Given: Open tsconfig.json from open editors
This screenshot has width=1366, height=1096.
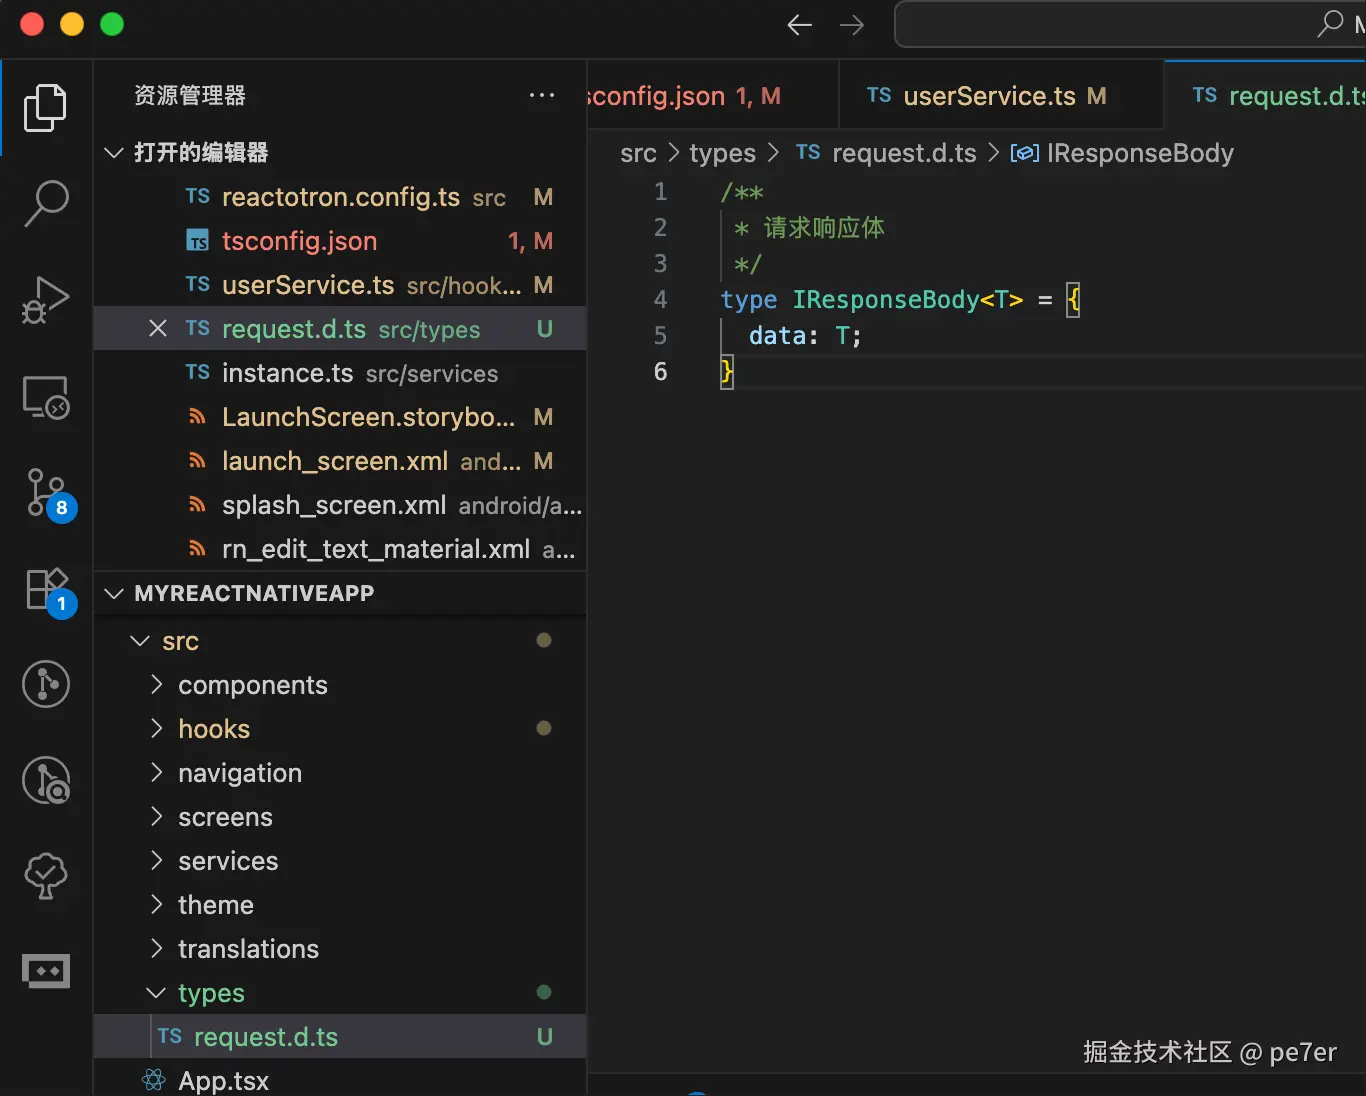Looking at the screenshot, I should point(340,241).
